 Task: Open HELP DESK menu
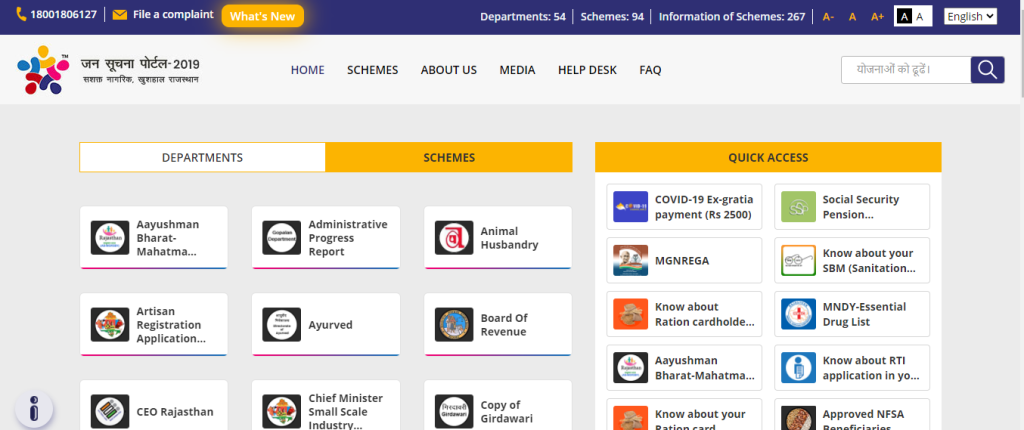[x=587, y=70]
